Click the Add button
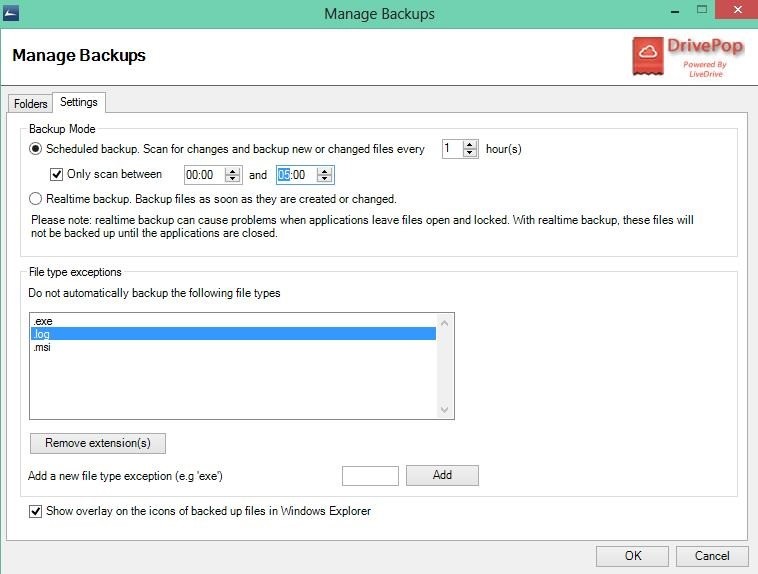758x574 pixels. click(442, 475)
